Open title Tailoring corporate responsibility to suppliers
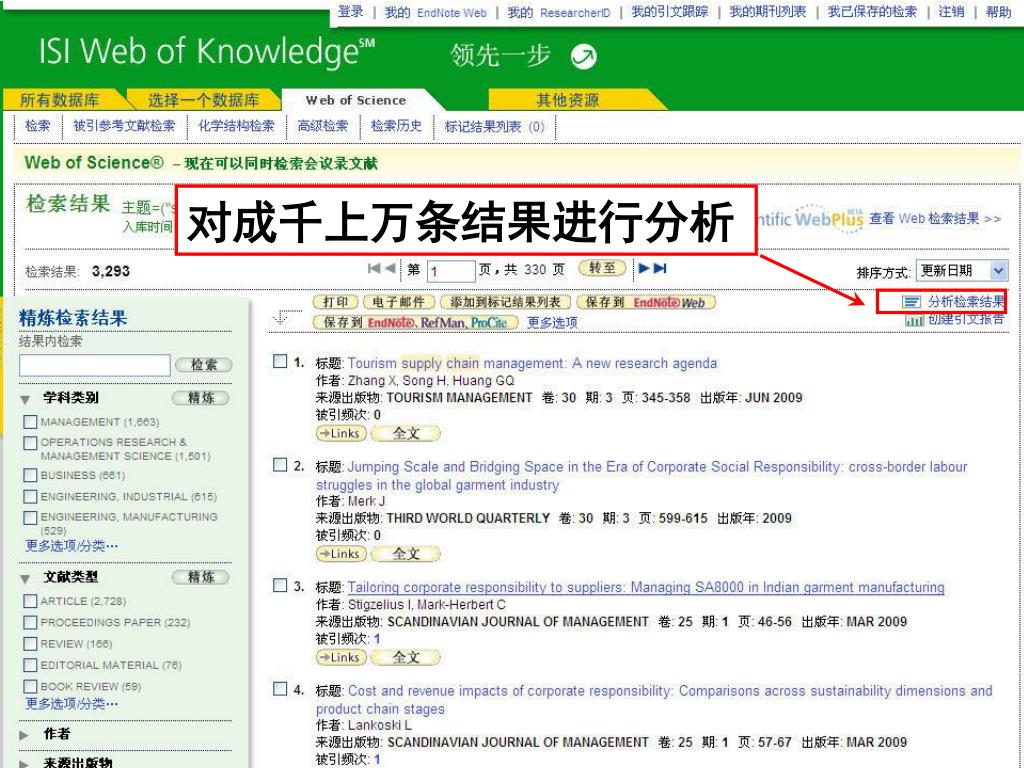Screen dimensions: 1024x768 click(646, 587)
